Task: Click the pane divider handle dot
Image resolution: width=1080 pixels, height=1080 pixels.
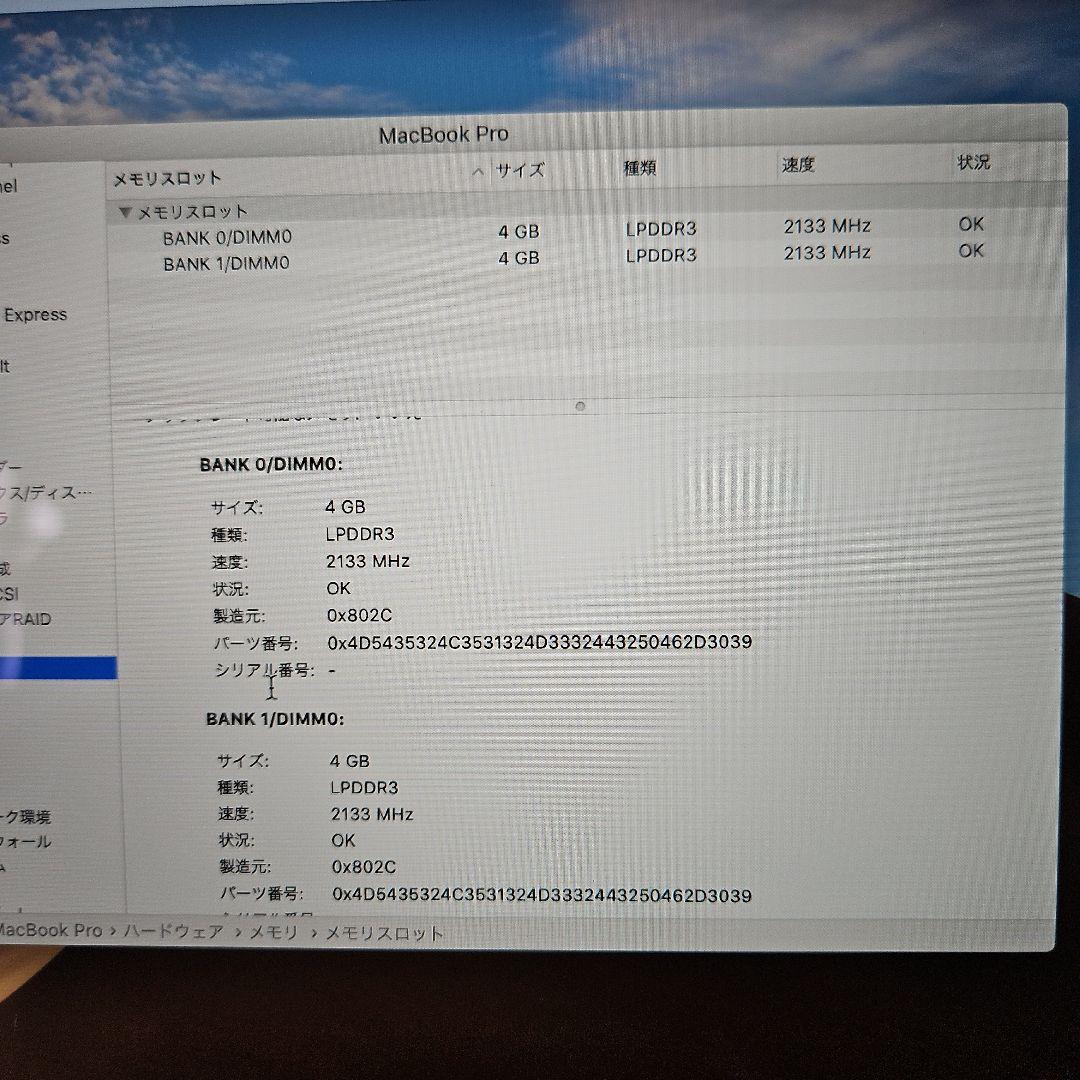Action: point(580,406)
